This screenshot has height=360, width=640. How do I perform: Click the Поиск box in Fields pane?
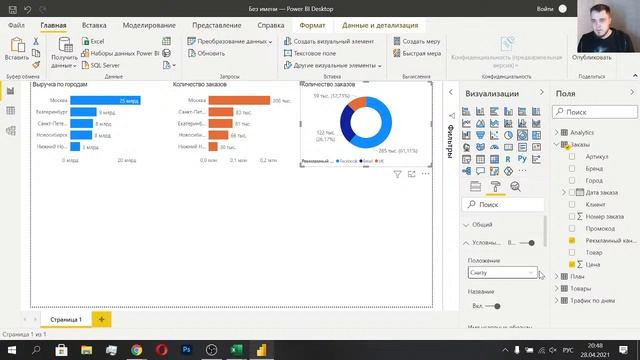click(x=595, y=112)
